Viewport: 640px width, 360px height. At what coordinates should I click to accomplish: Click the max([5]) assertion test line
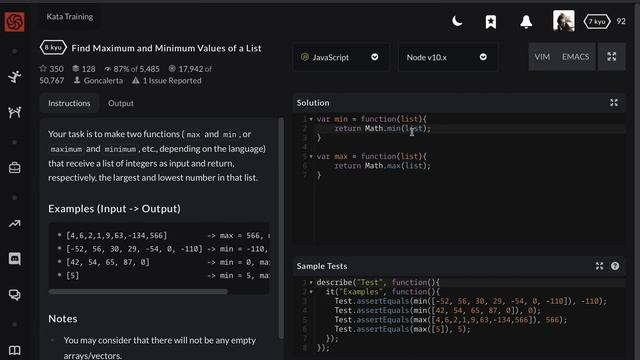point(402,329)
